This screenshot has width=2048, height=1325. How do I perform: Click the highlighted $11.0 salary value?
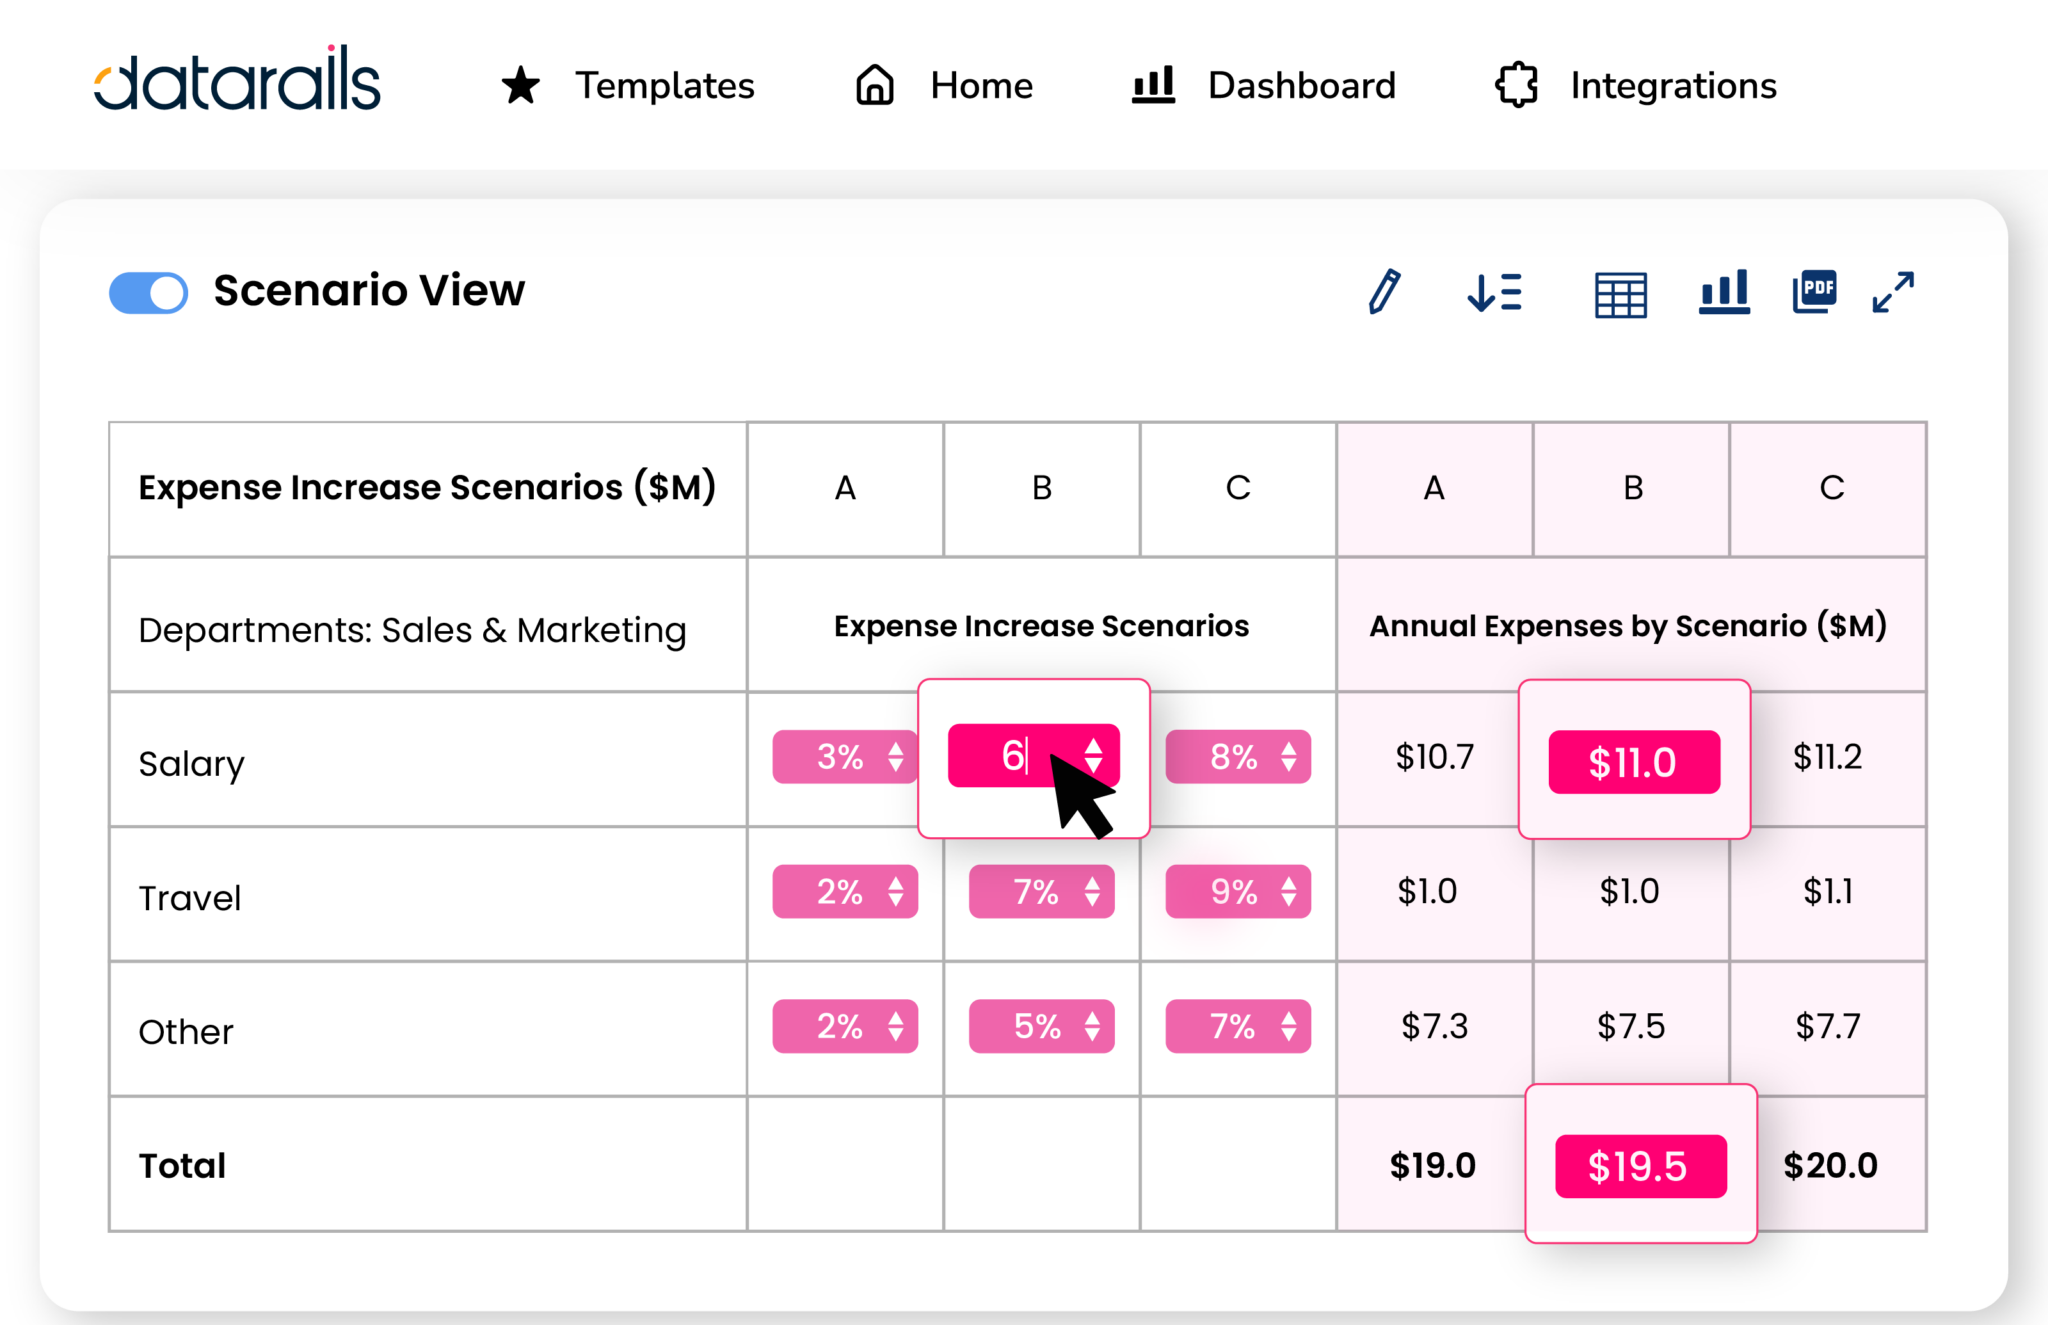1633,762
